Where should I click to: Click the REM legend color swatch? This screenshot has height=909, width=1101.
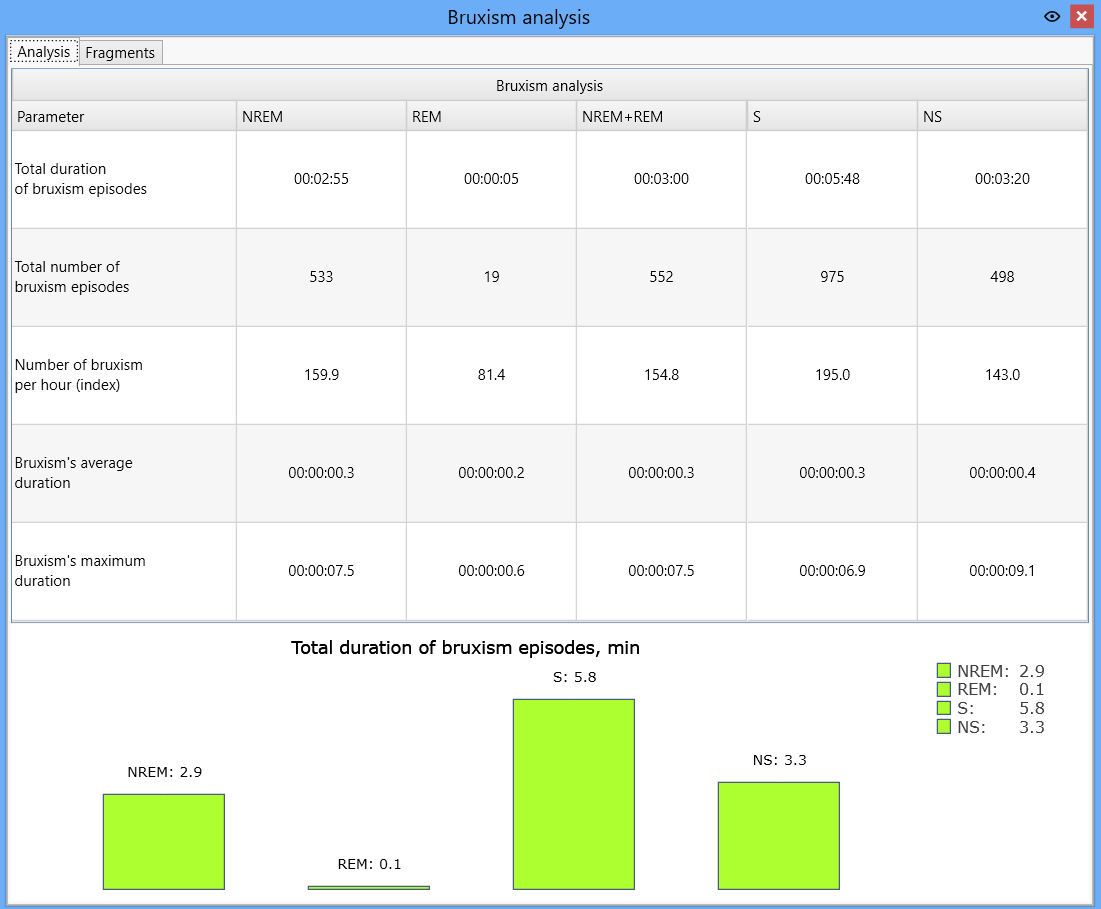point(944,689)
